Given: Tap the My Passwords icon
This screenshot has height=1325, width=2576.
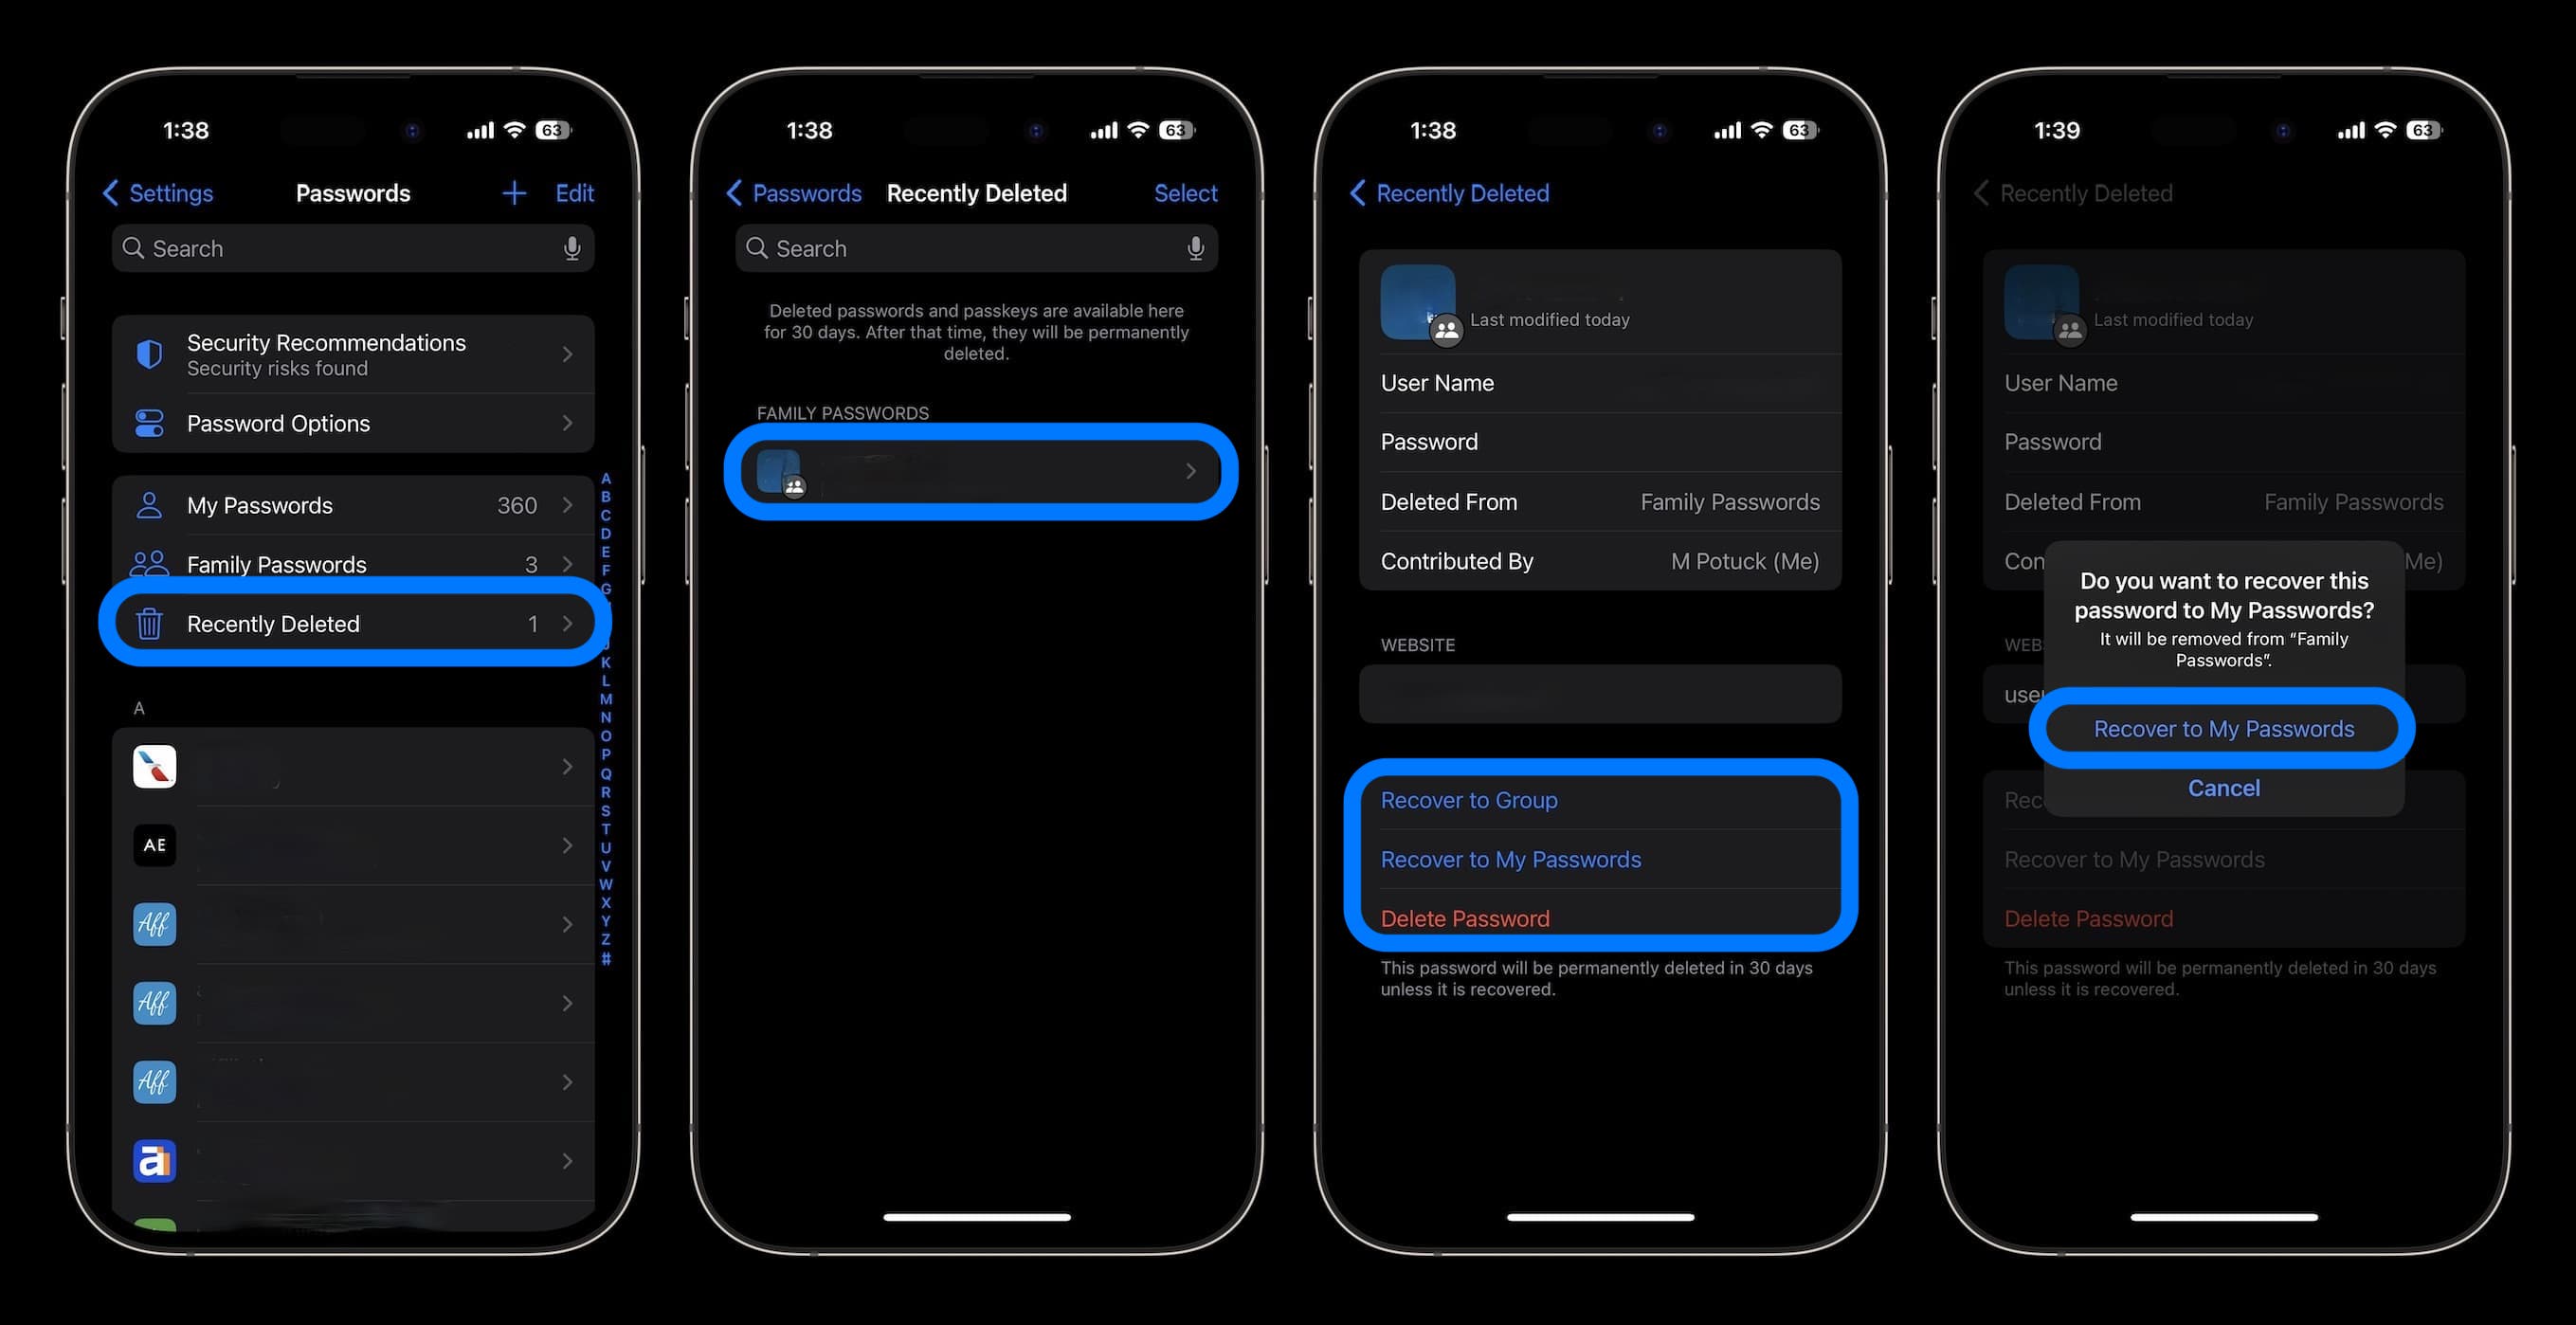Looking at the screenshot, I should (x=147, y=503).
